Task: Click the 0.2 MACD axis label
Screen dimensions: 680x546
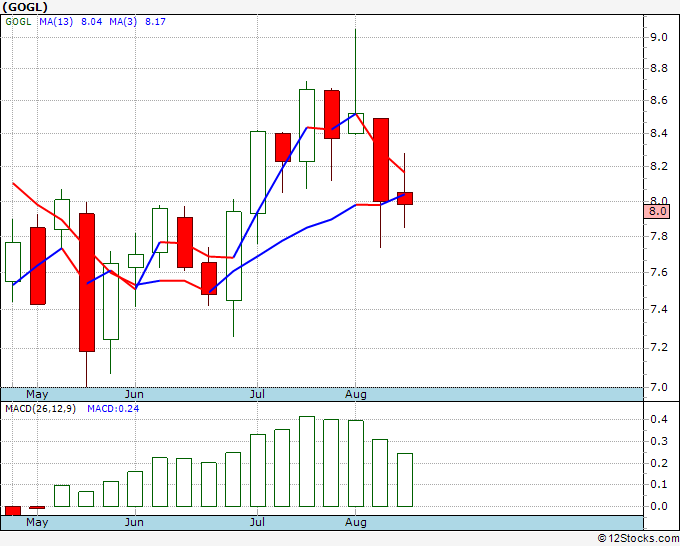Action: tap(658, 463)
